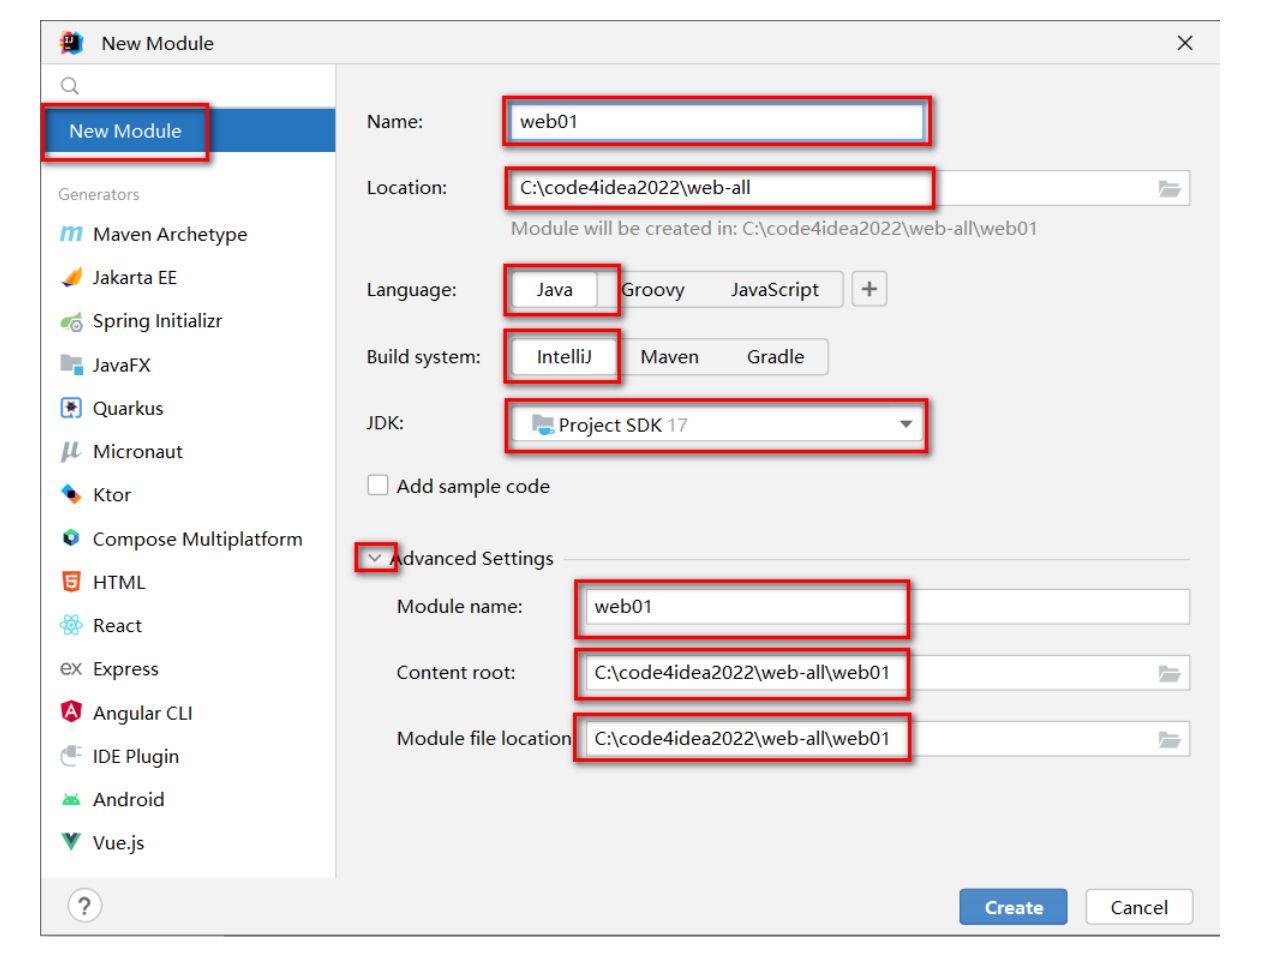Set language to JavaScript

click(x=774, y=290)
